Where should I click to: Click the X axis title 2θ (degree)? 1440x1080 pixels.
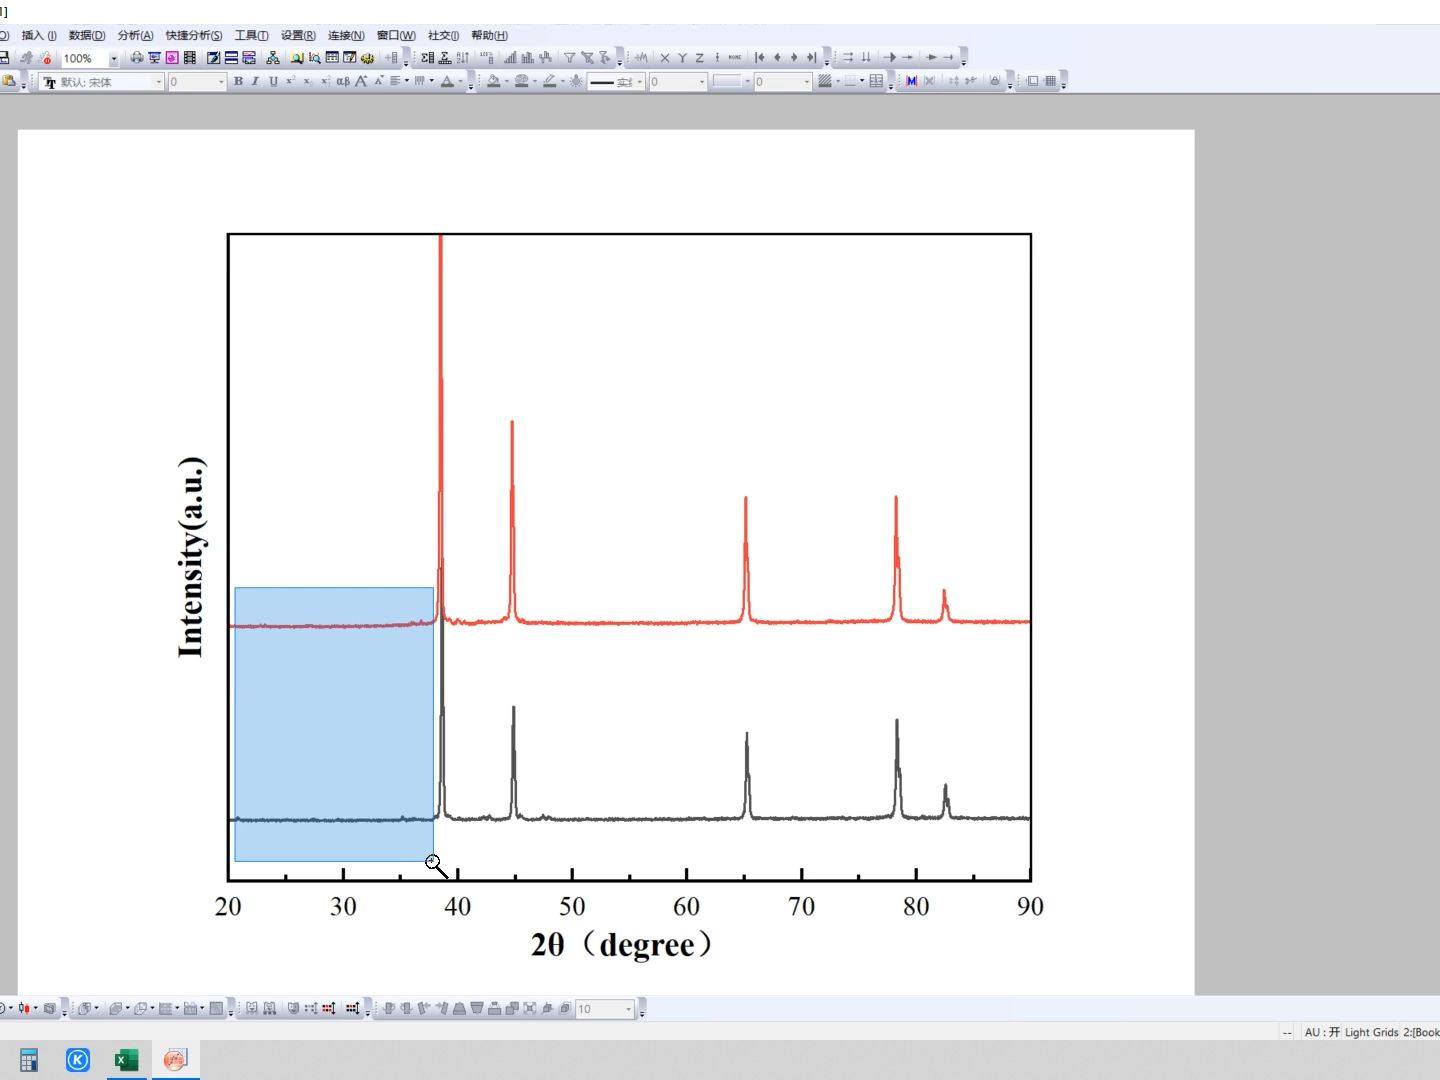[x=621, y=944]
